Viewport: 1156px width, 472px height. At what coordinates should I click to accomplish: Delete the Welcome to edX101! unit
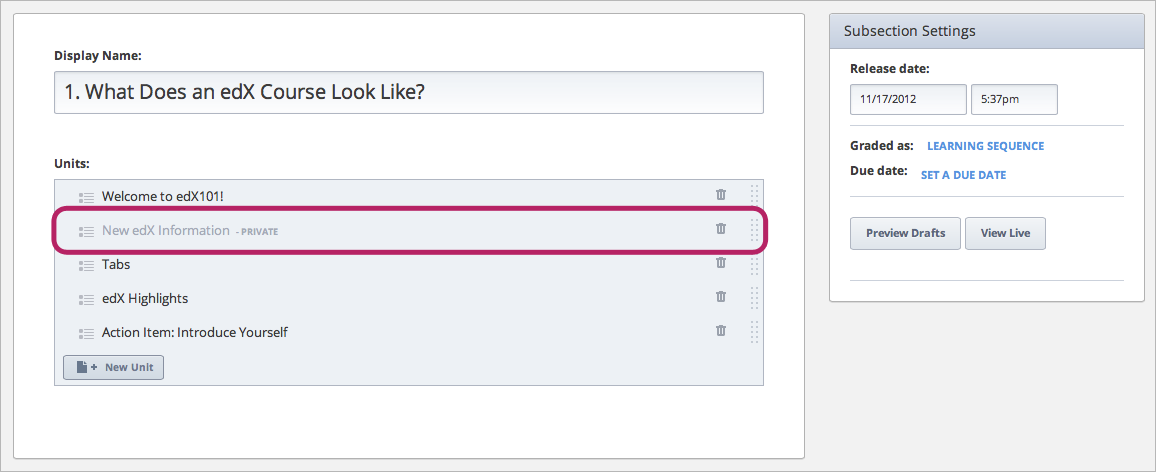(720, 195)
